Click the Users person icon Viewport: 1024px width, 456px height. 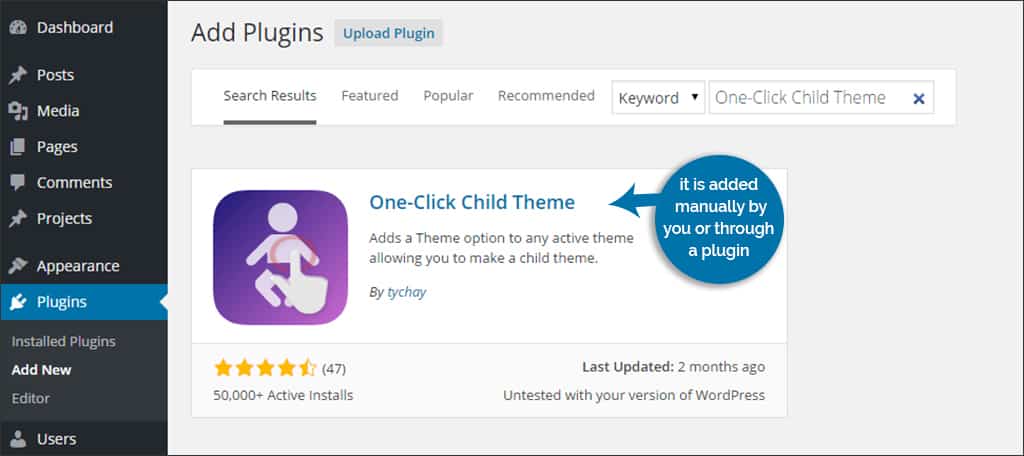[x=17, y=439]
